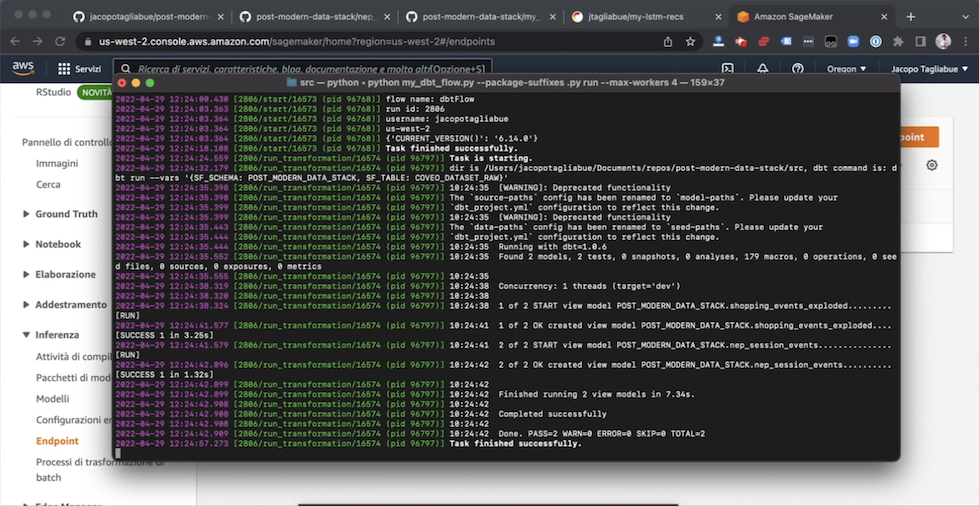This screenshot has width=979, height=506.
Task: Toggle Chrome side panel icon
Action: [920, 41]
